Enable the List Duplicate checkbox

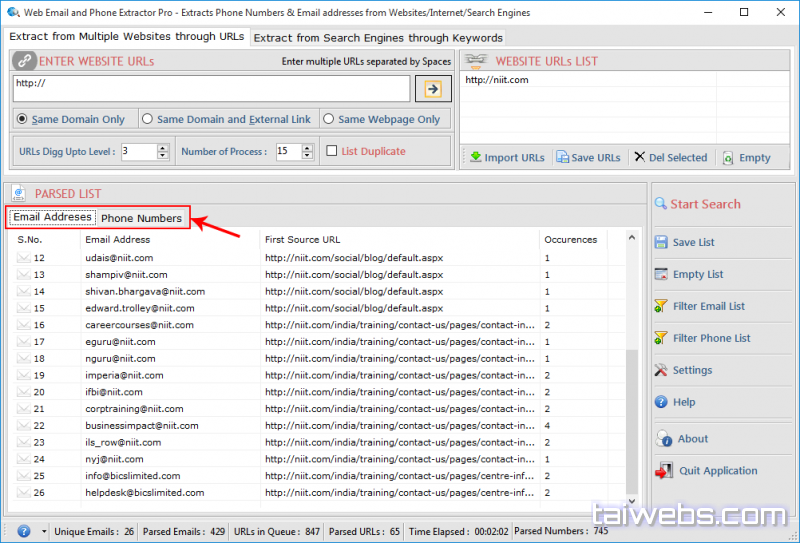[333, 152]
